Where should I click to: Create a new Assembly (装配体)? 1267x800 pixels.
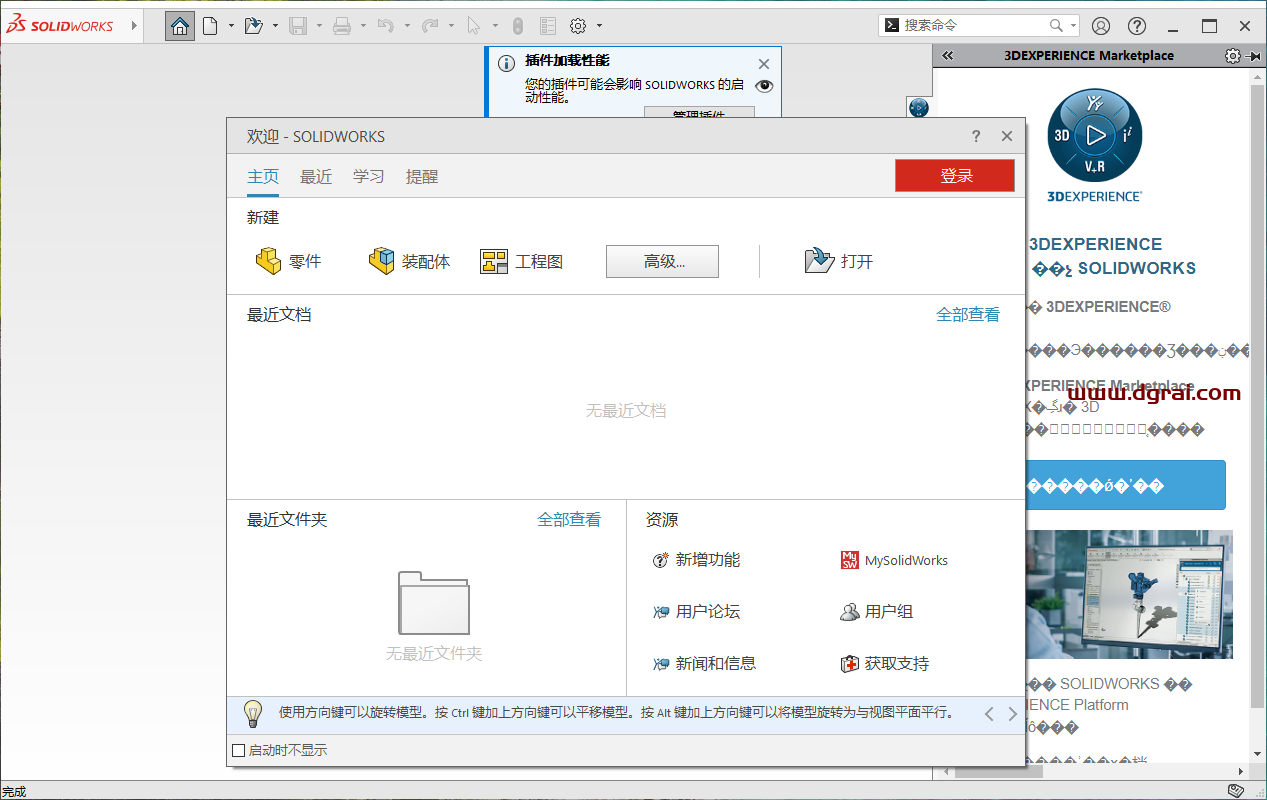click(x=409, y=261)
